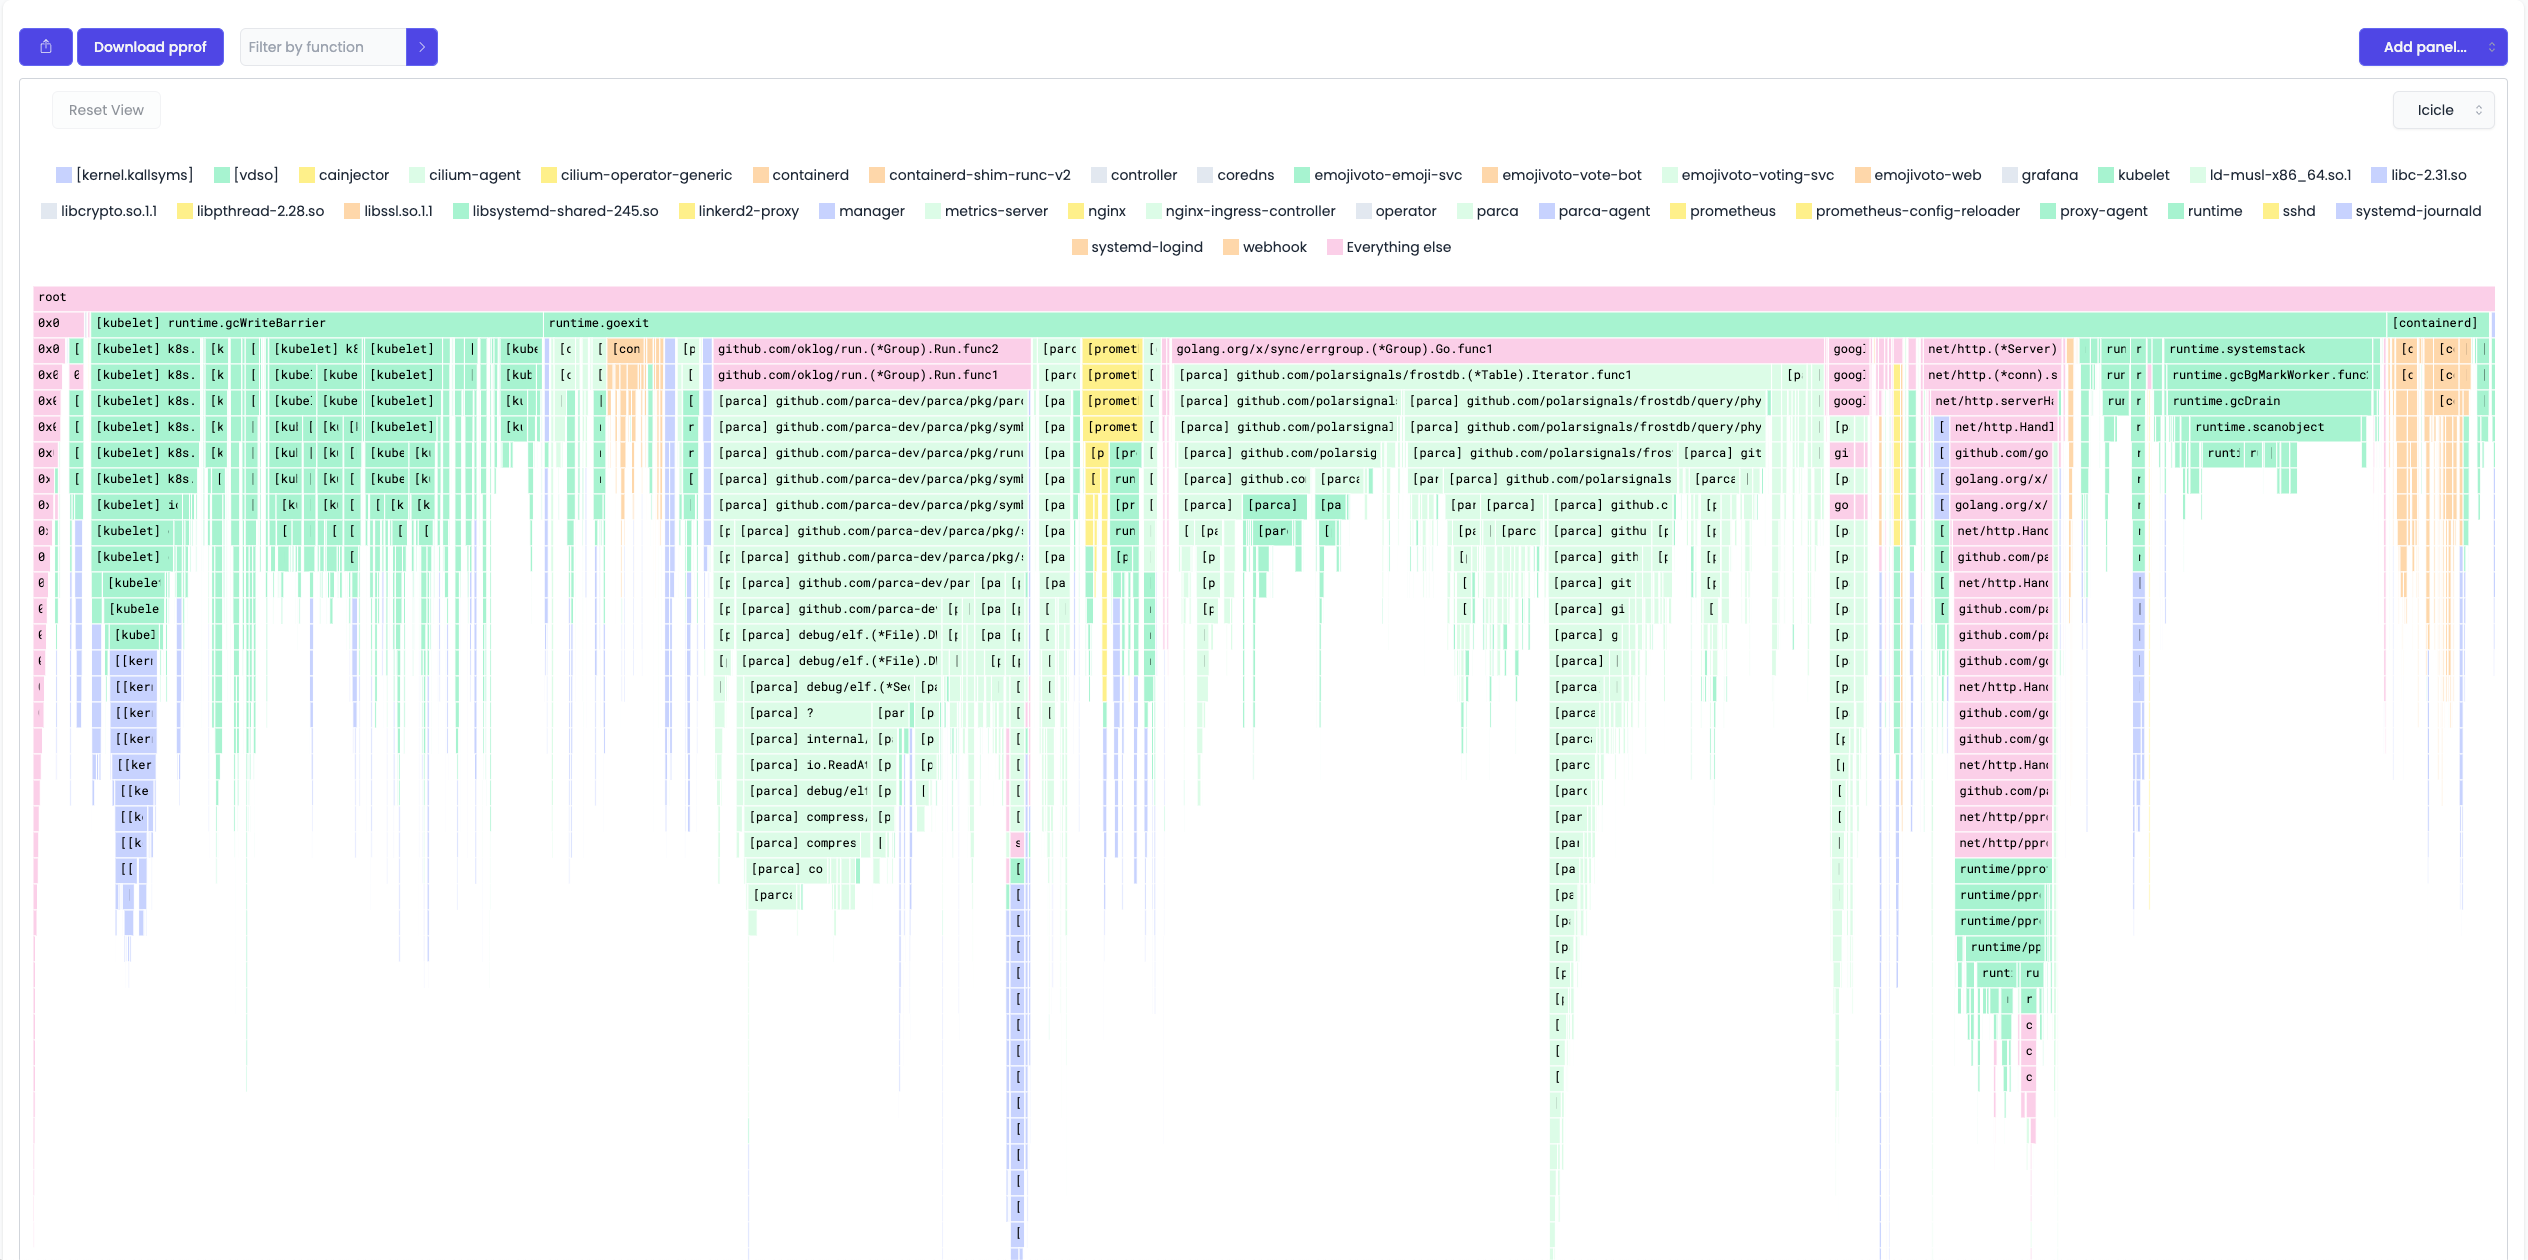Click the runtime.gcDrain node

[2270, 401]
